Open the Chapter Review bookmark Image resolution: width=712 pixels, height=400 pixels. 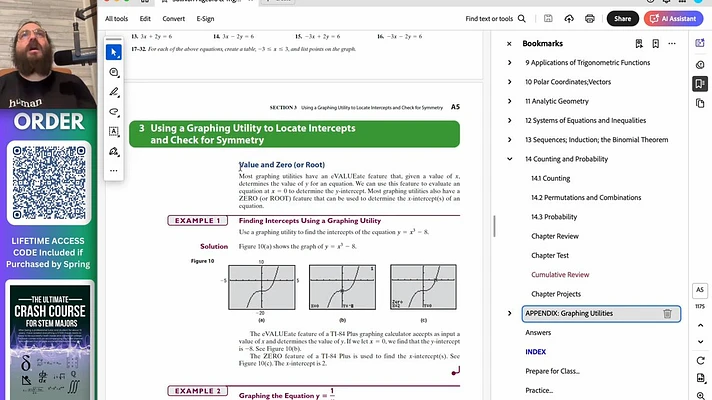pos(555,236)
